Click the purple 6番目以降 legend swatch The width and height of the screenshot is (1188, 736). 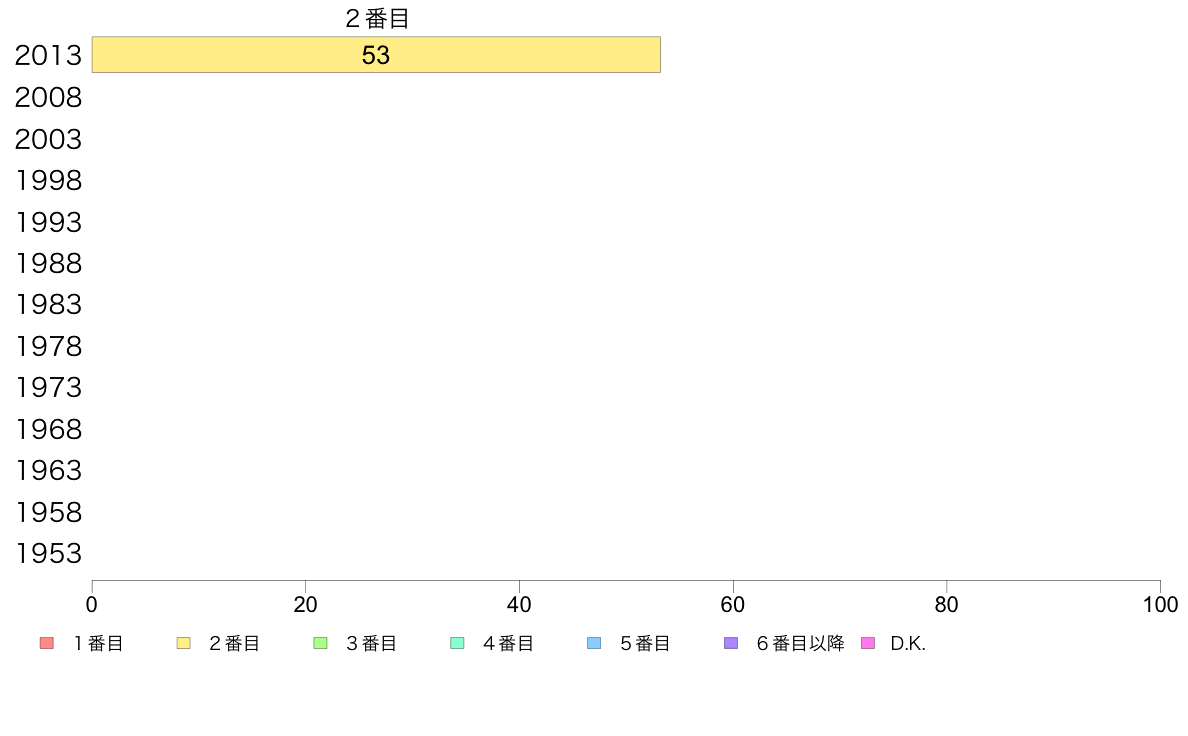point(731,644)
